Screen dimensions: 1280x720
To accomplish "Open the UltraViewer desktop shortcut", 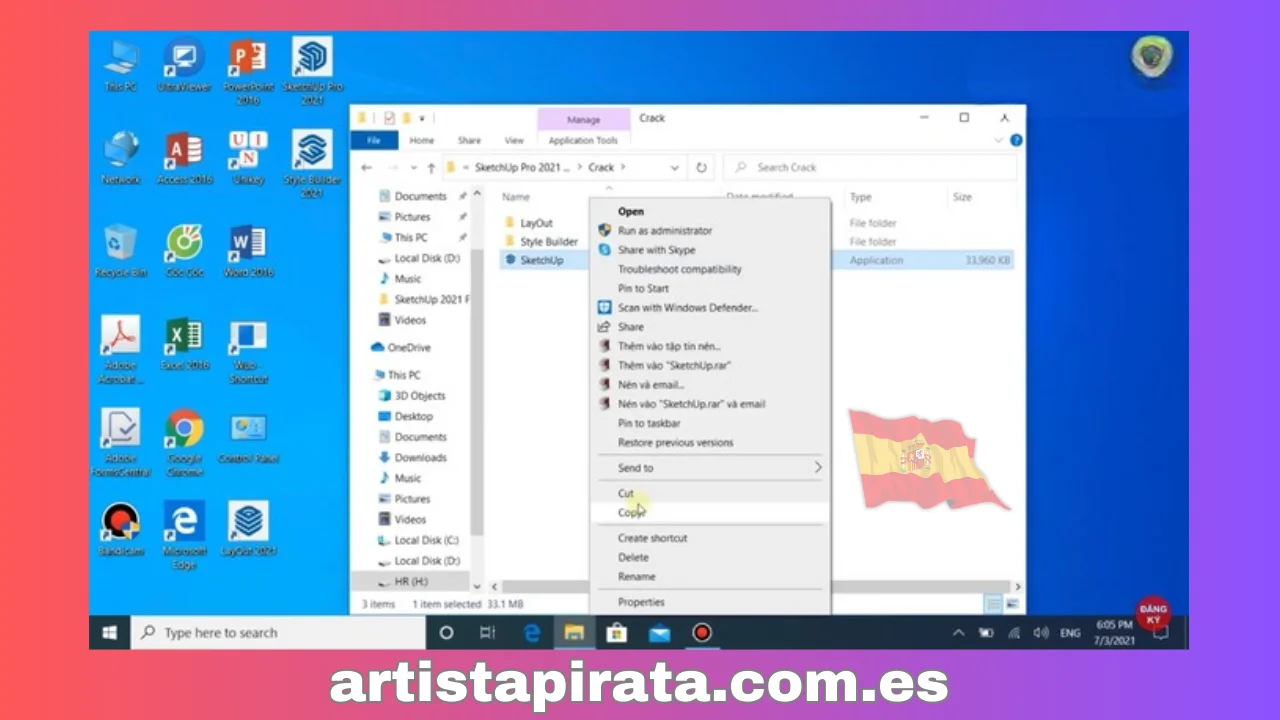I will point(185,65).
